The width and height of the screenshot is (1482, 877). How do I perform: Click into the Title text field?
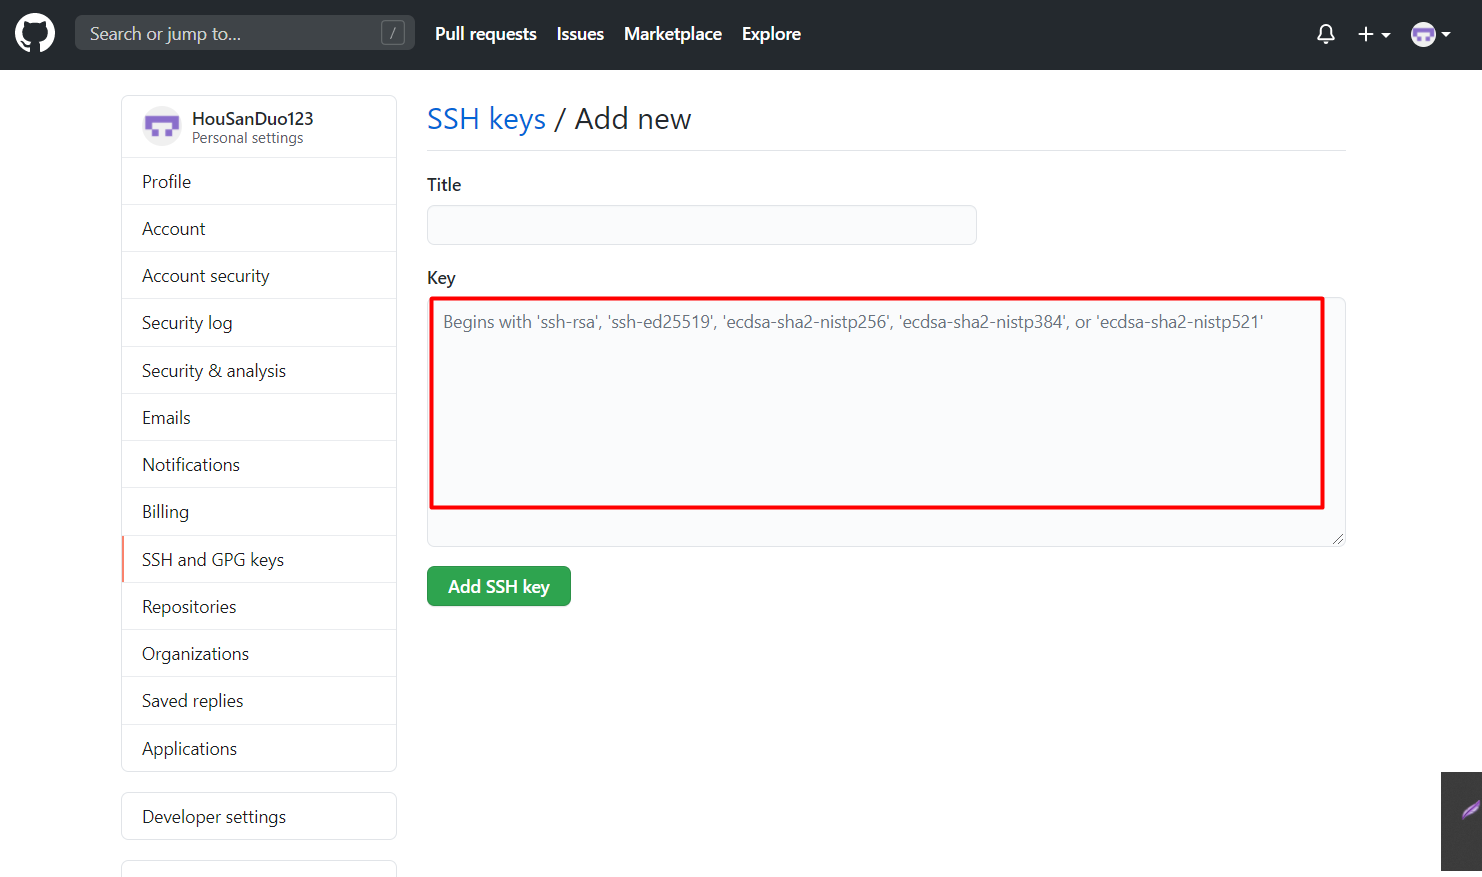(702, 225)
